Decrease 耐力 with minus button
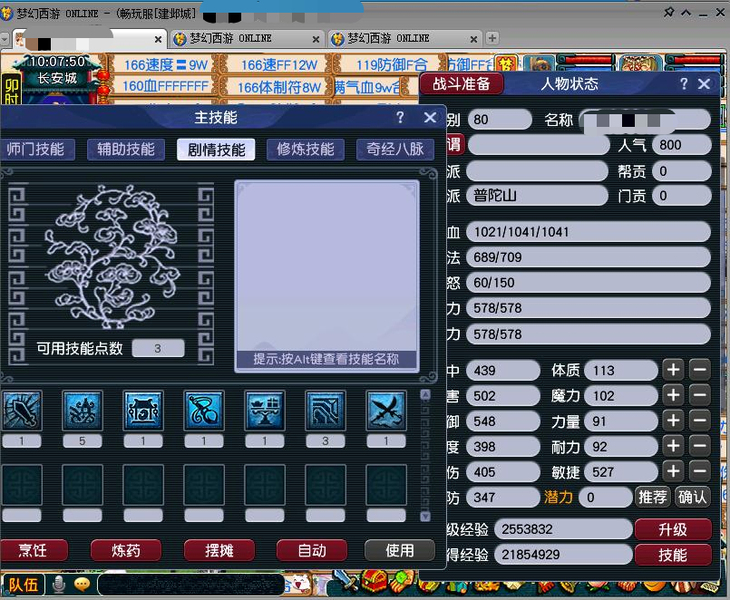The height and width of the screenshot is (600, 730). pos(700,446)
